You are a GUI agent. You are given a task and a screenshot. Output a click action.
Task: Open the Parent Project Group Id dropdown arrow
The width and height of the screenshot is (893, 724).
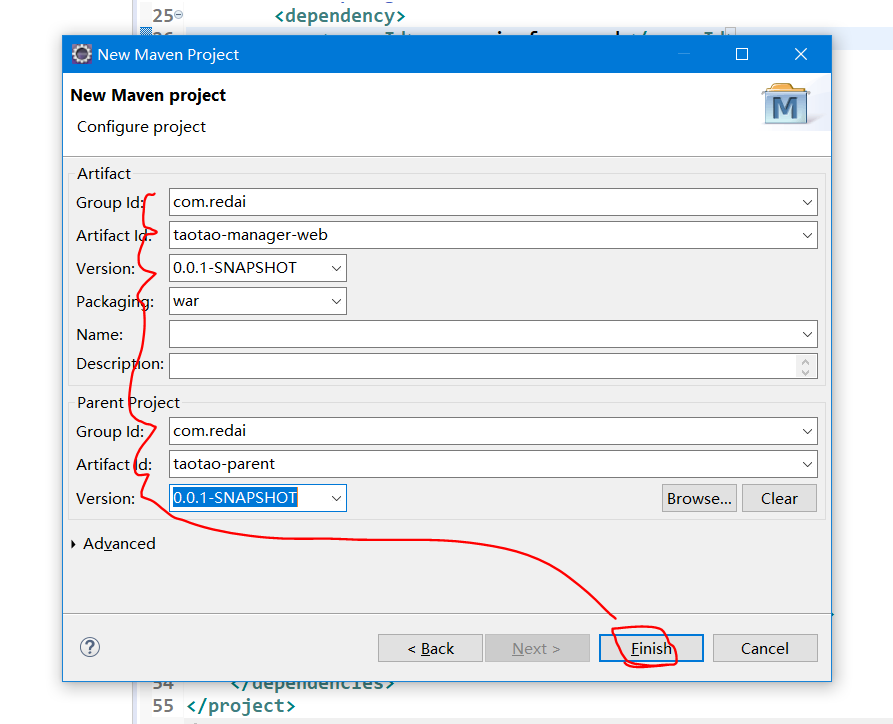[x=807, y=431]
